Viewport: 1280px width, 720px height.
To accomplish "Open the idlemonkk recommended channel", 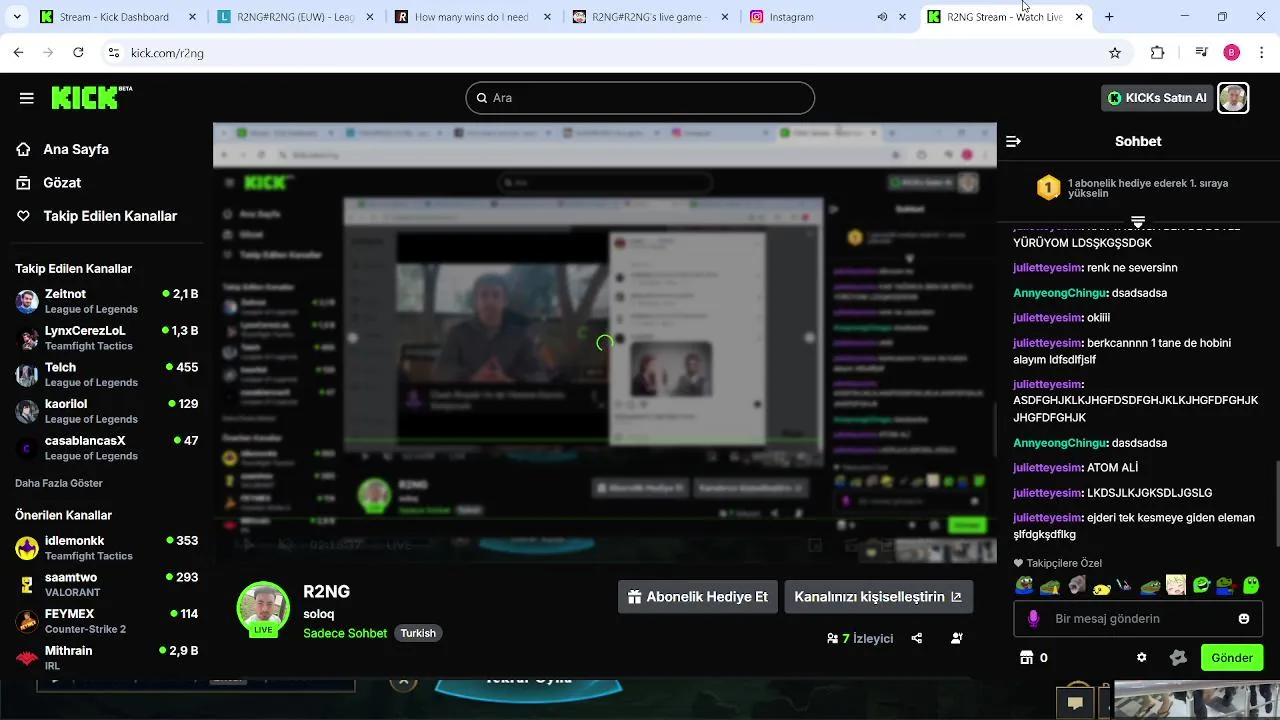I will coord(107,548).
